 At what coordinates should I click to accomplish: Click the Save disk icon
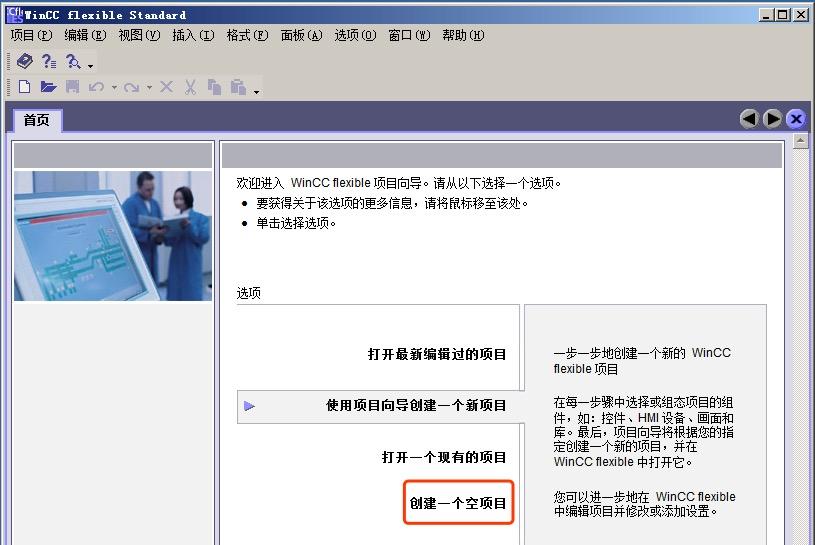[x=72, y=87]
